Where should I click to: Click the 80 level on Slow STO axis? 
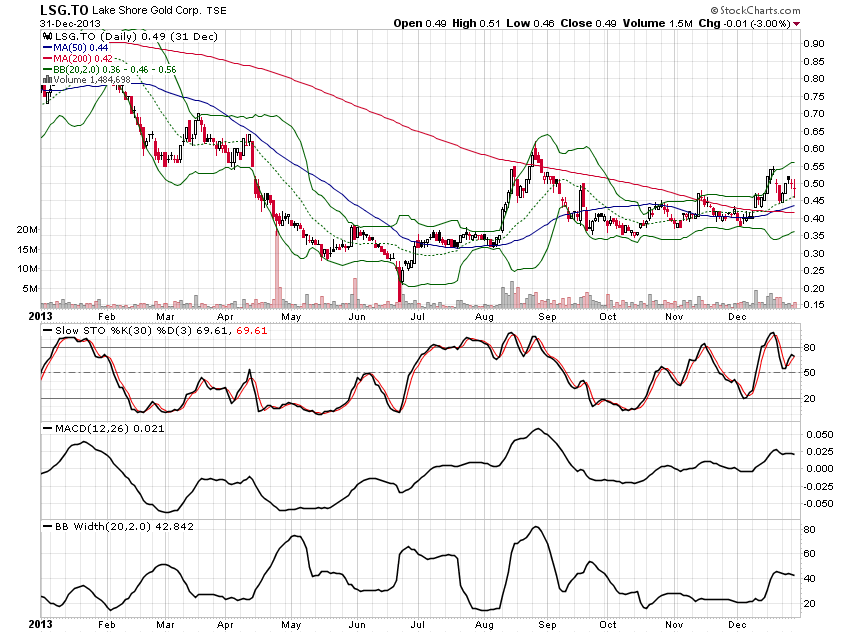(x=809, y=348)
